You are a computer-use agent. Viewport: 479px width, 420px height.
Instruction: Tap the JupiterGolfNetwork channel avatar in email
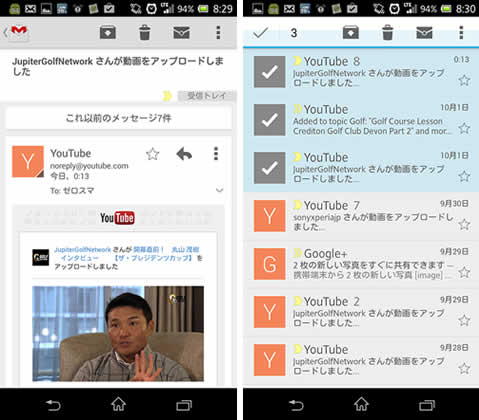click(41, 257)
